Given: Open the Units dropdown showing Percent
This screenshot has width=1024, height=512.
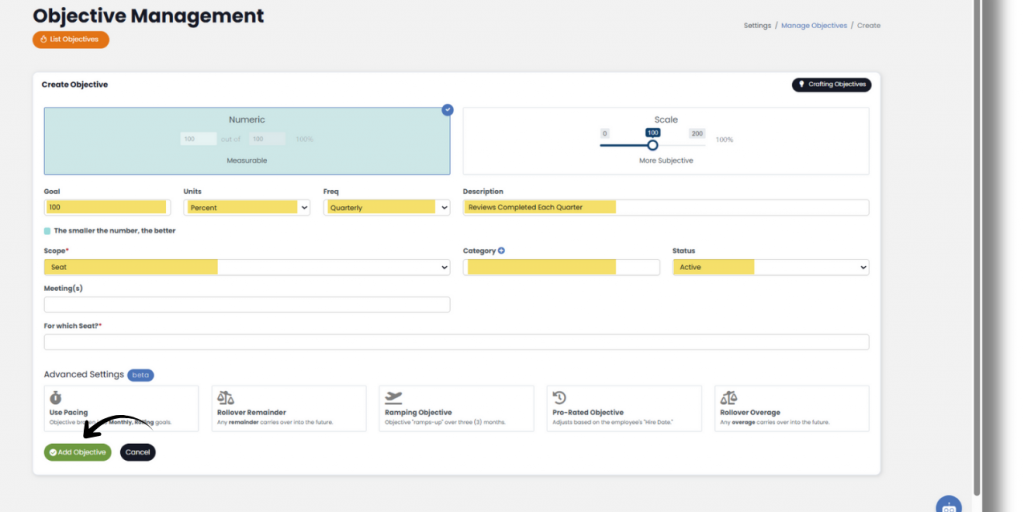Looking at the screenshot, I should (246, 208).
